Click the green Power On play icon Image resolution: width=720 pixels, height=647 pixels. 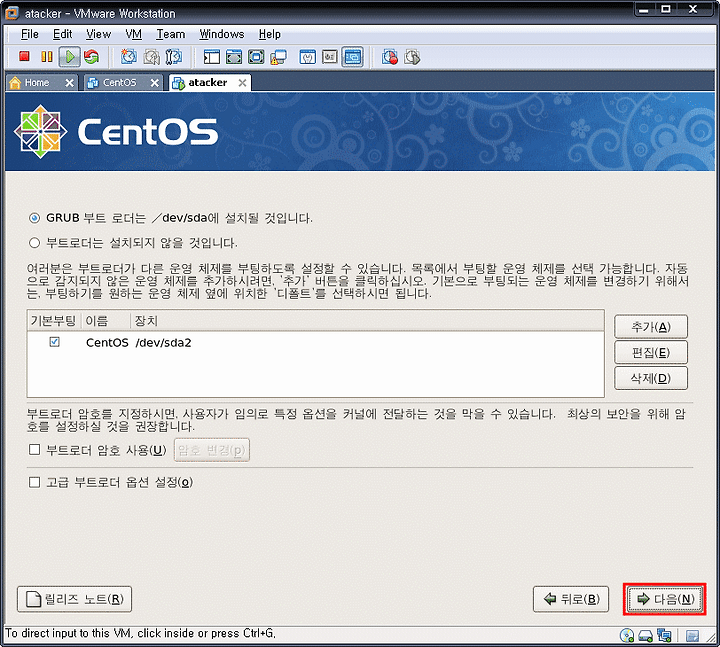coord(70,56)
